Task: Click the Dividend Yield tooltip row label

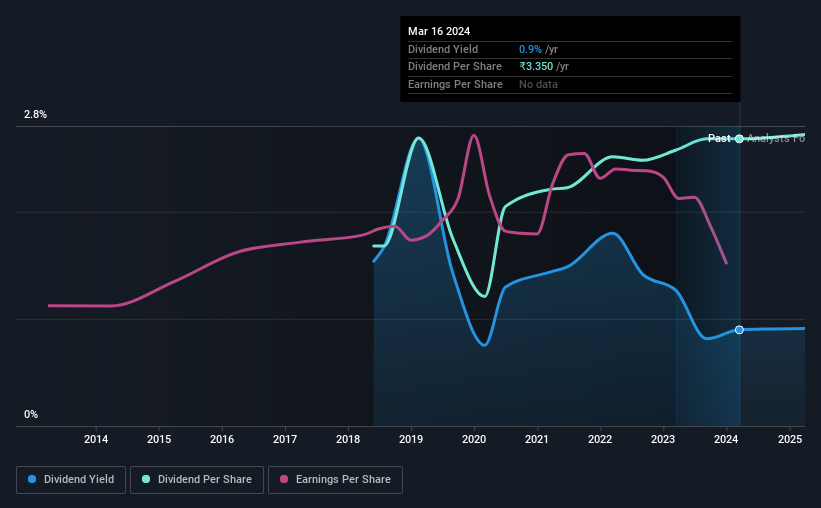Action: click(x=443, y=49)
